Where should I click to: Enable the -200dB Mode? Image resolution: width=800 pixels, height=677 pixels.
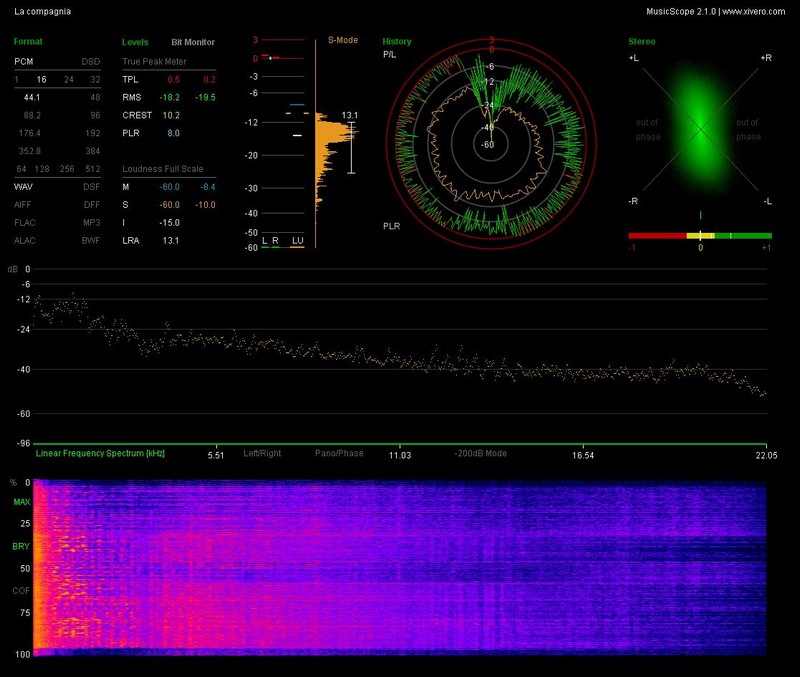click(481, 453)
